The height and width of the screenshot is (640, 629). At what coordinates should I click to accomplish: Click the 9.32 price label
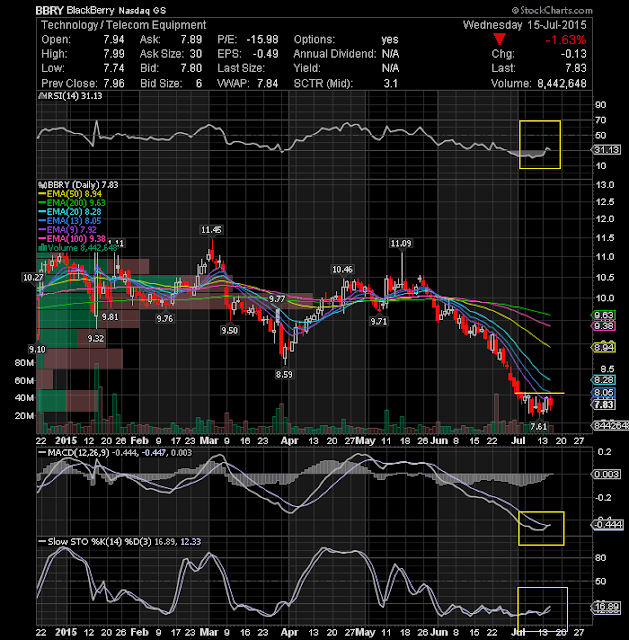[96, 338]
